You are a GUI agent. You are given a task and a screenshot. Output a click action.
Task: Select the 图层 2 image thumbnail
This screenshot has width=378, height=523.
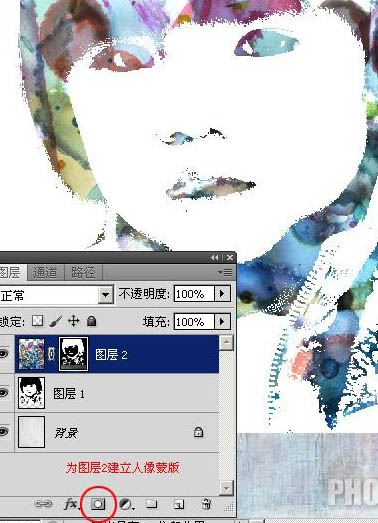[31, 354]
